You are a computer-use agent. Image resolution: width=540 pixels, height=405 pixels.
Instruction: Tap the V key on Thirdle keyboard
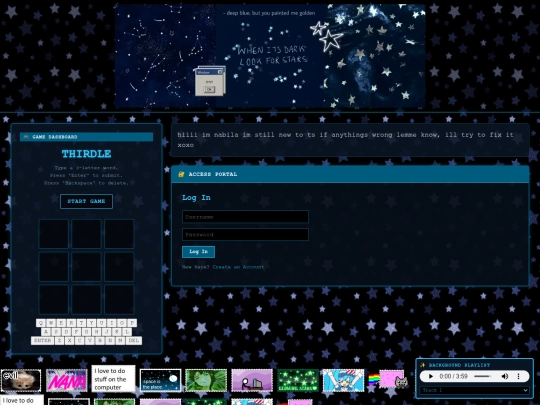click(x=90, y=341)
